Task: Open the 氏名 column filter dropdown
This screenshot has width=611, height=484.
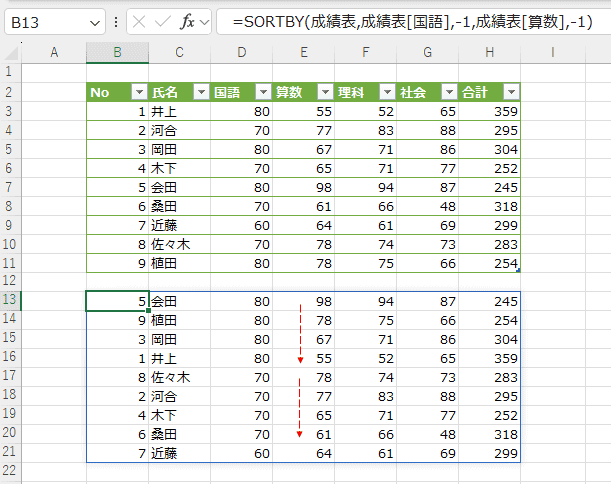Action: [200, 92]
